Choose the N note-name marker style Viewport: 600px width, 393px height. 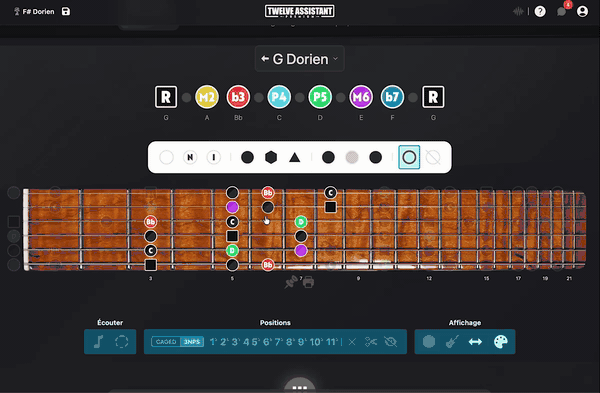(x=190, y=157)
